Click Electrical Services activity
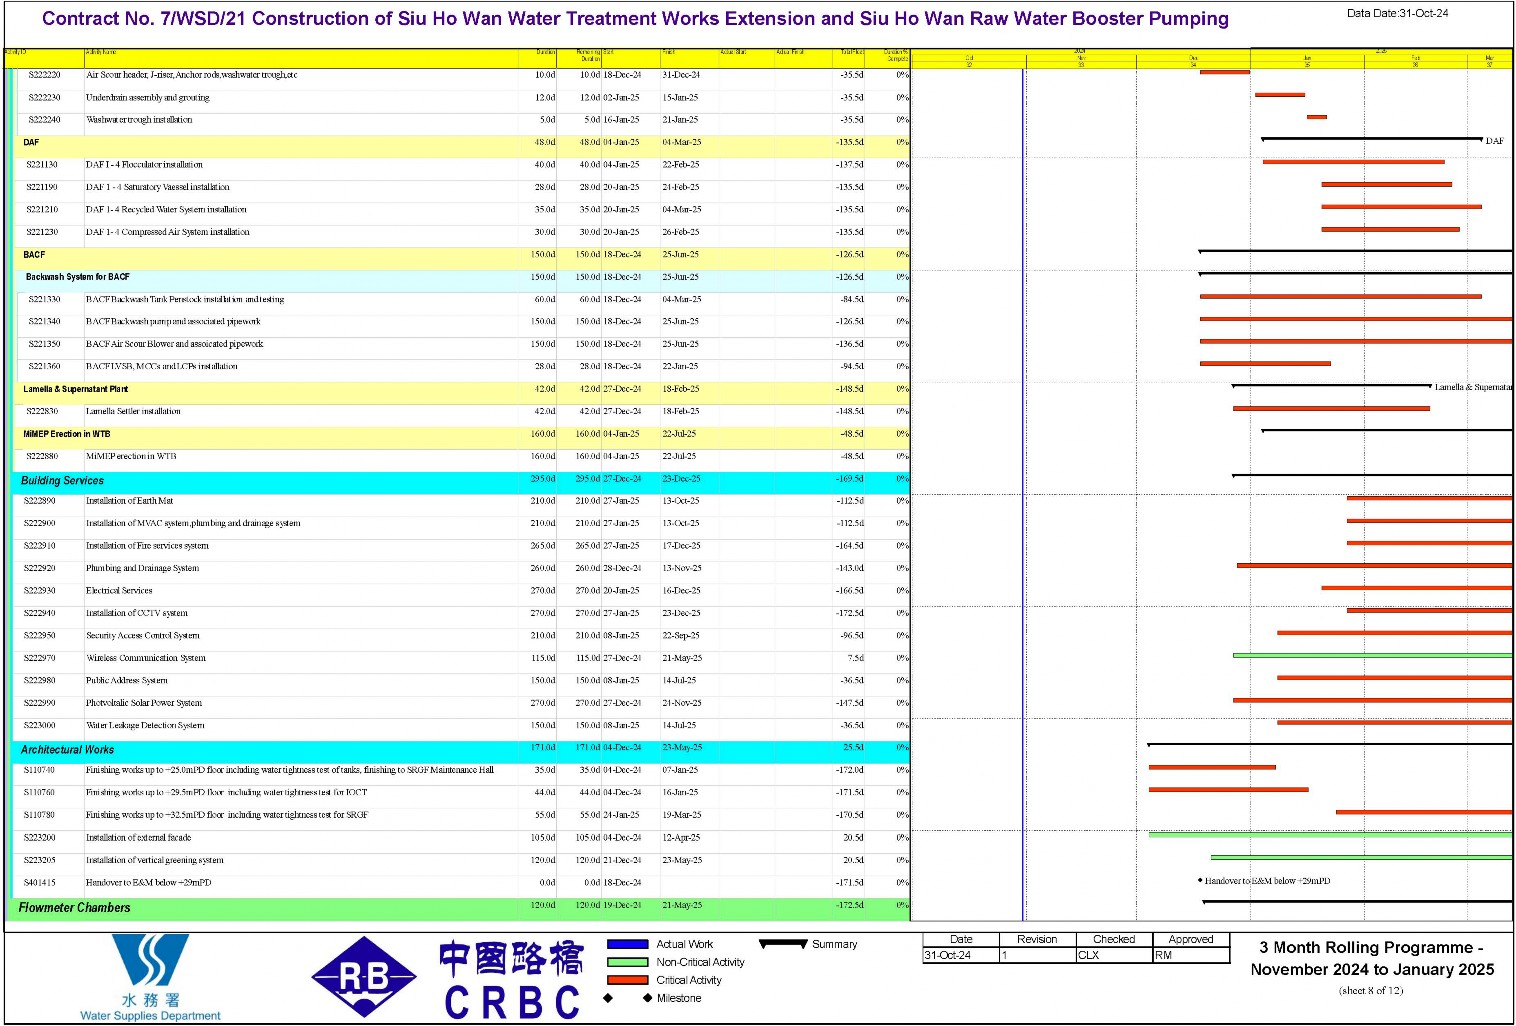Viewport: 1516px width, 1026px height. (x=119, y=591)
